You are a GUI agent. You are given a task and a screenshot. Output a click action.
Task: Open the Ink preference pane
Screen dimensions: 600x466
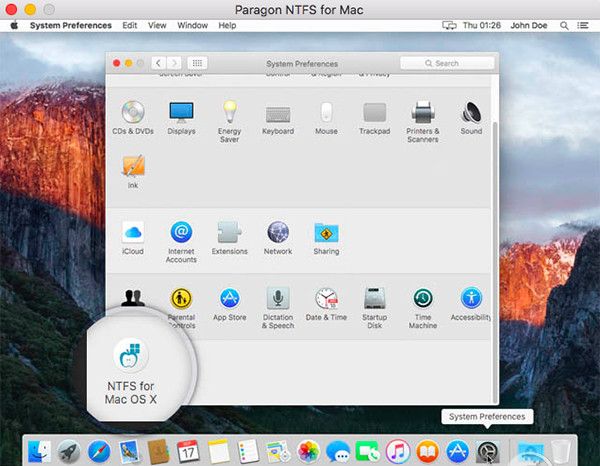133,171
